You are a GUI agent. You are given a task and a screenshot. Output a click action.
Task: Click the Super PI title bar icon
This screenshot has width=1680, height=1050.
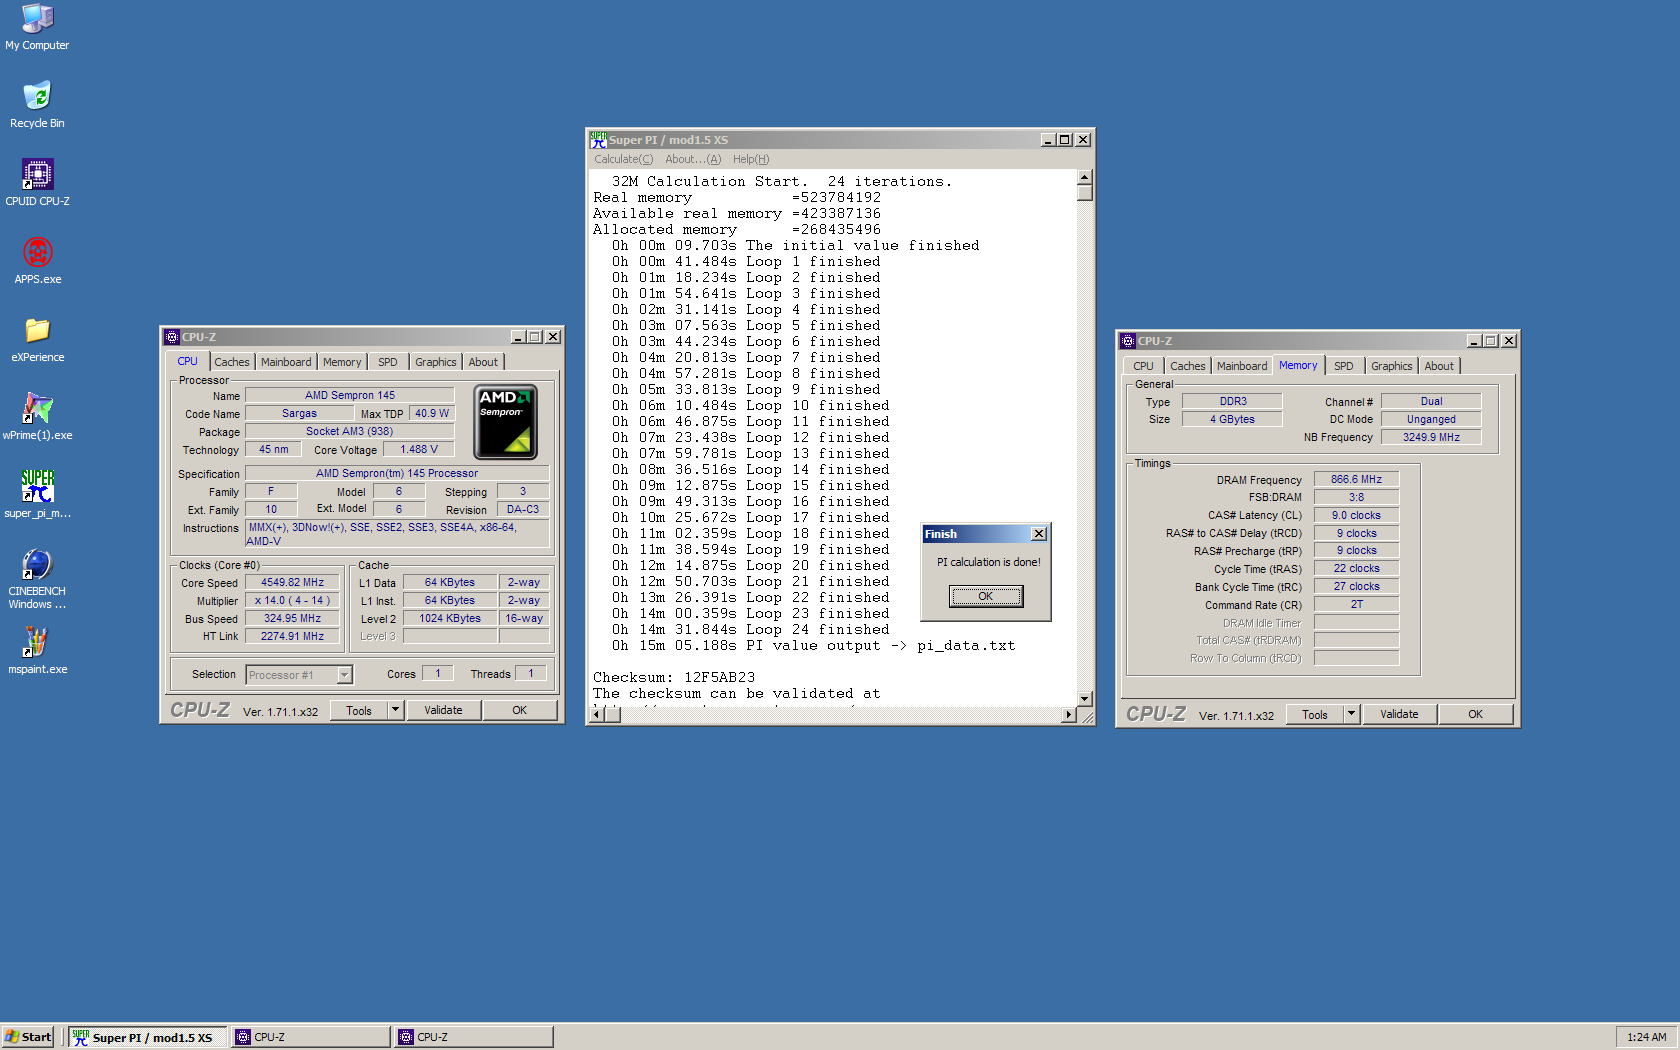pos(598,140)
